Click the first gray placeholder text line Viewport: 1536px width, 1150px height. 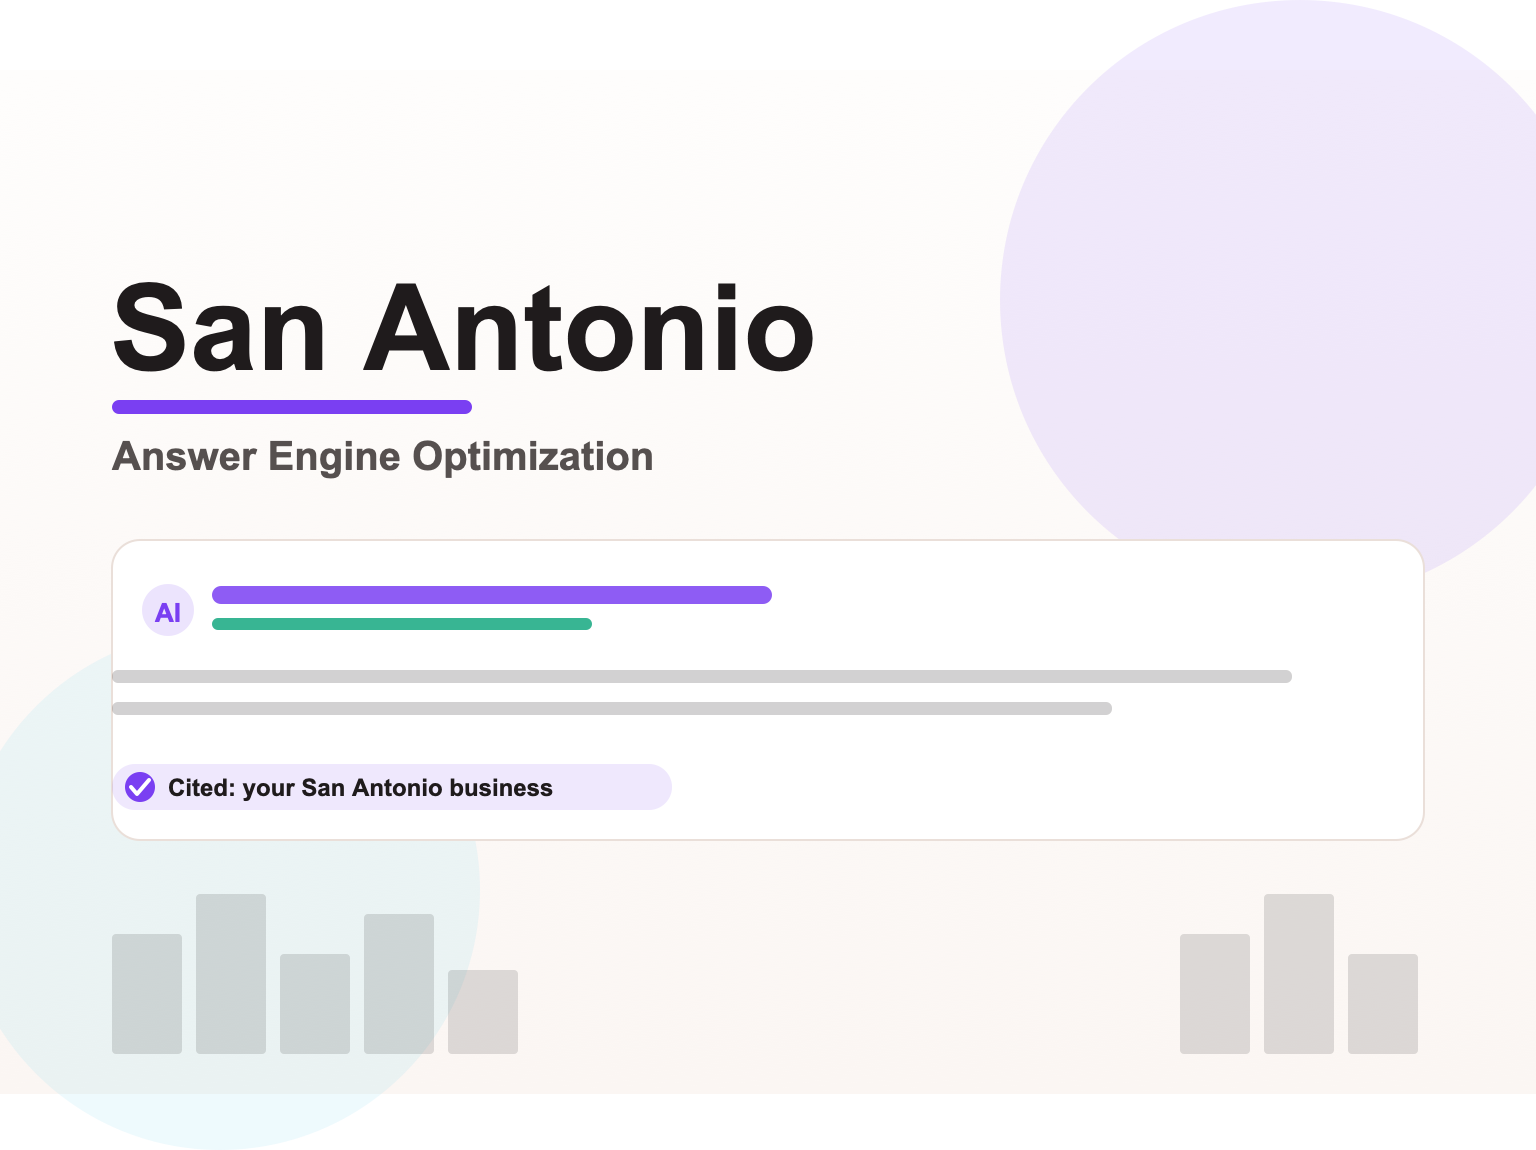702,676
